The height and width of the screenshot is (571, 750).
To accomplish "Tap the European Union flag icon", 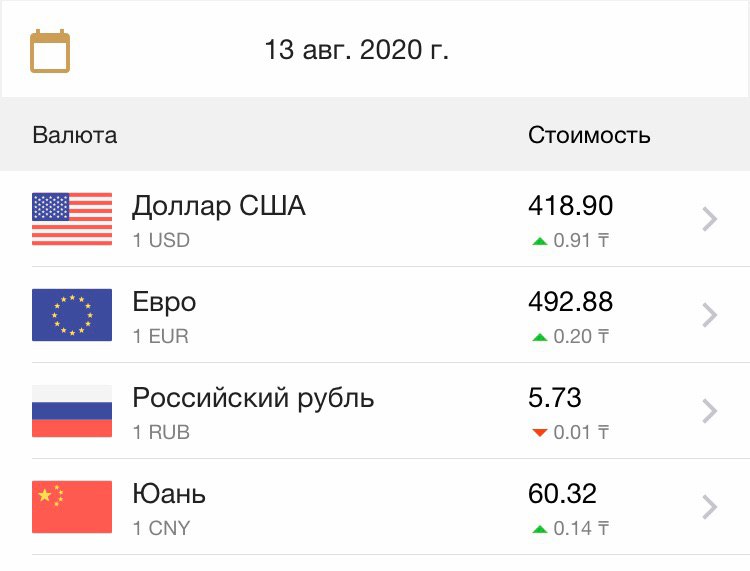I will point(72,315).
